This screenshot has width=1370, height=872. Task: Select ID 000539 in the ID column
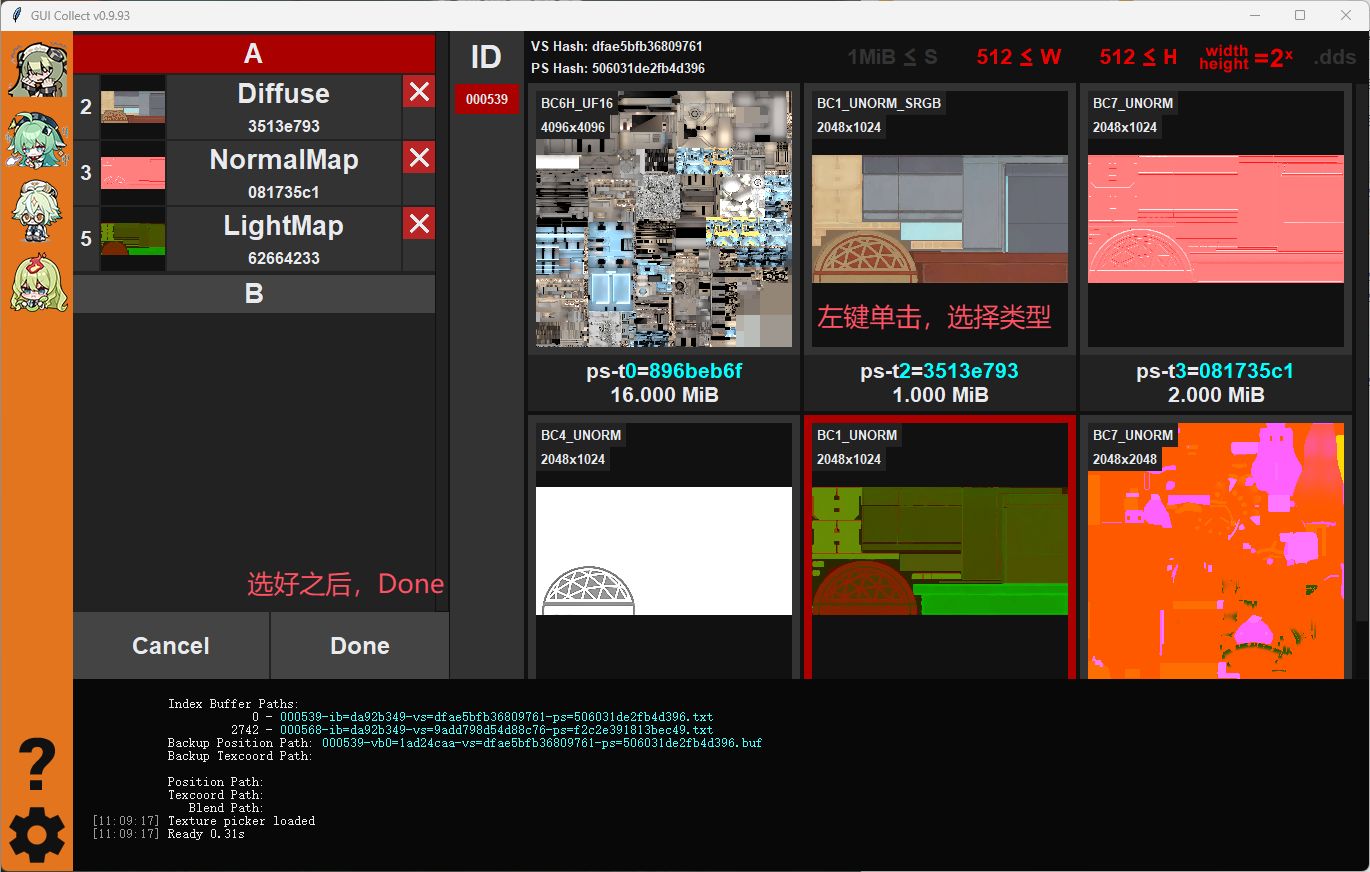tap(486, 99)
